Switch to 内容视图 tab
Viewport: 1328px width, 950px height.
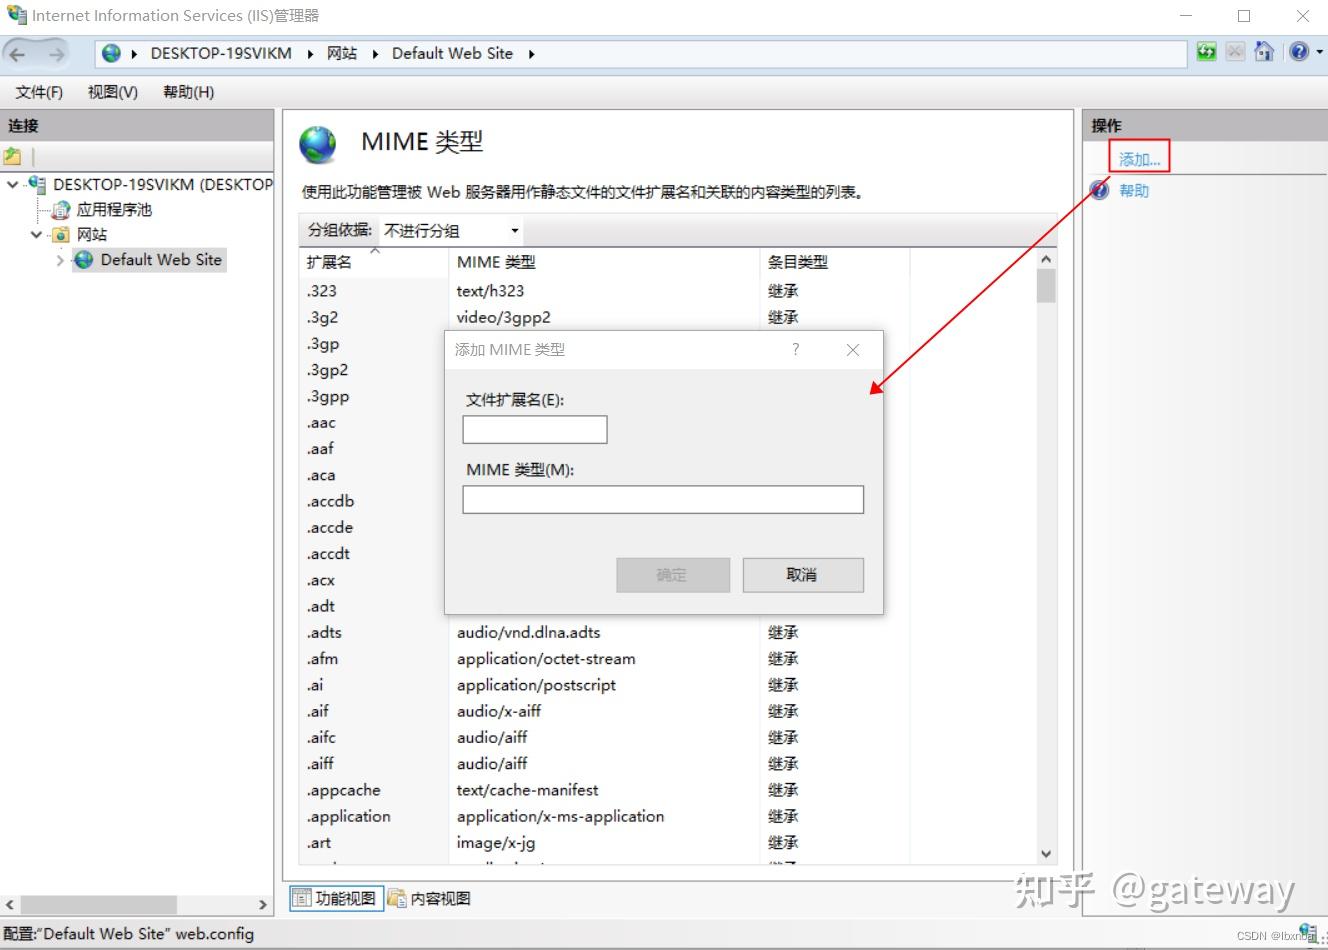click(429, 898)
